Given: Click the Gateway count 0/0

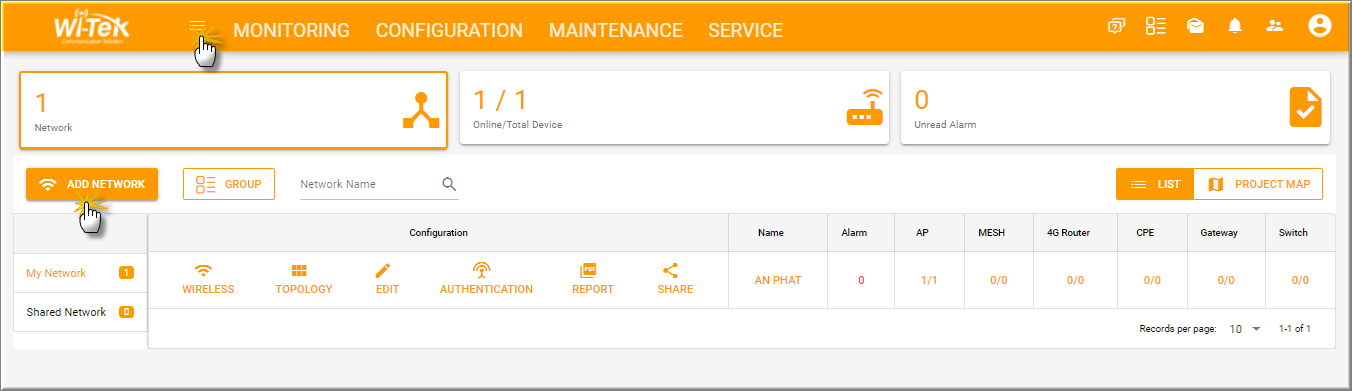Looking at the screenshot, I should point(1226,280).
